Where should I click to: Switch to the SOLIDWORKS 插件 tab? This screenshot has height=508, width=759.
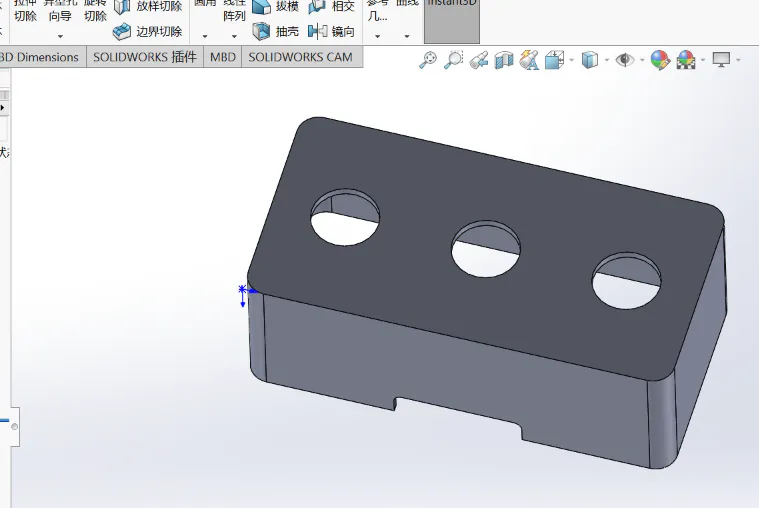[x=145, y=57]
